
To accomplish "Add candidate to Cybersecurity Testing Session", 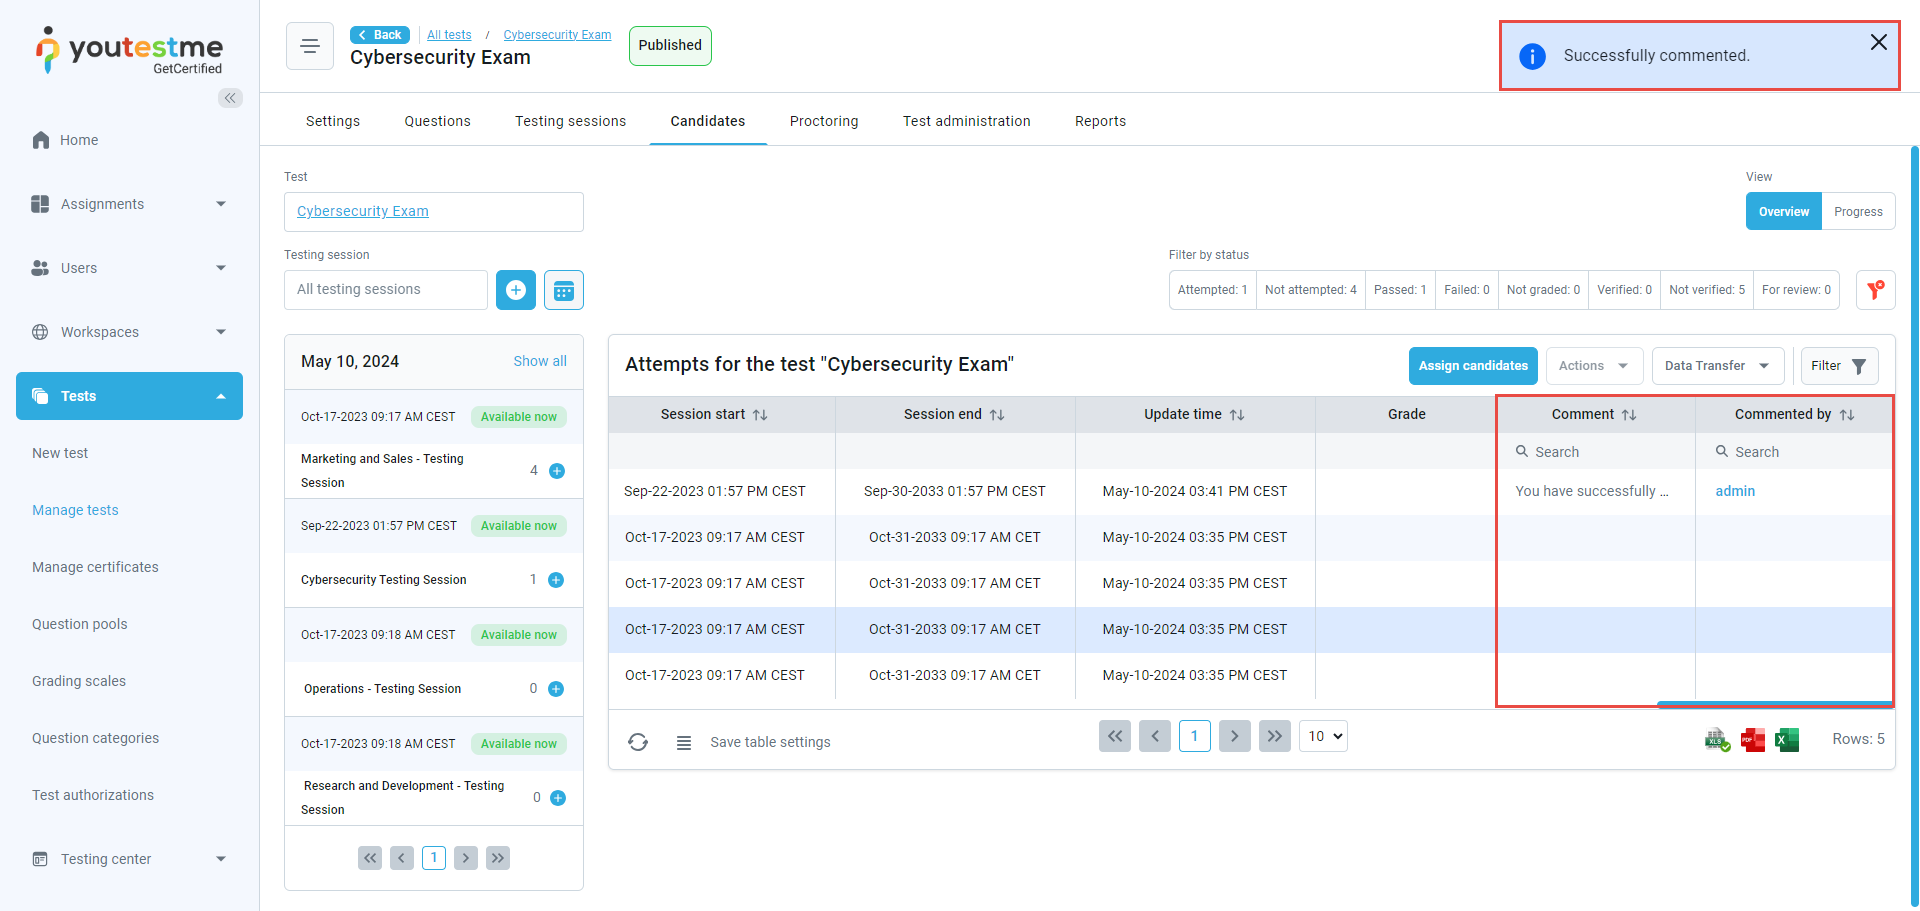I will (x=556, y=580).
